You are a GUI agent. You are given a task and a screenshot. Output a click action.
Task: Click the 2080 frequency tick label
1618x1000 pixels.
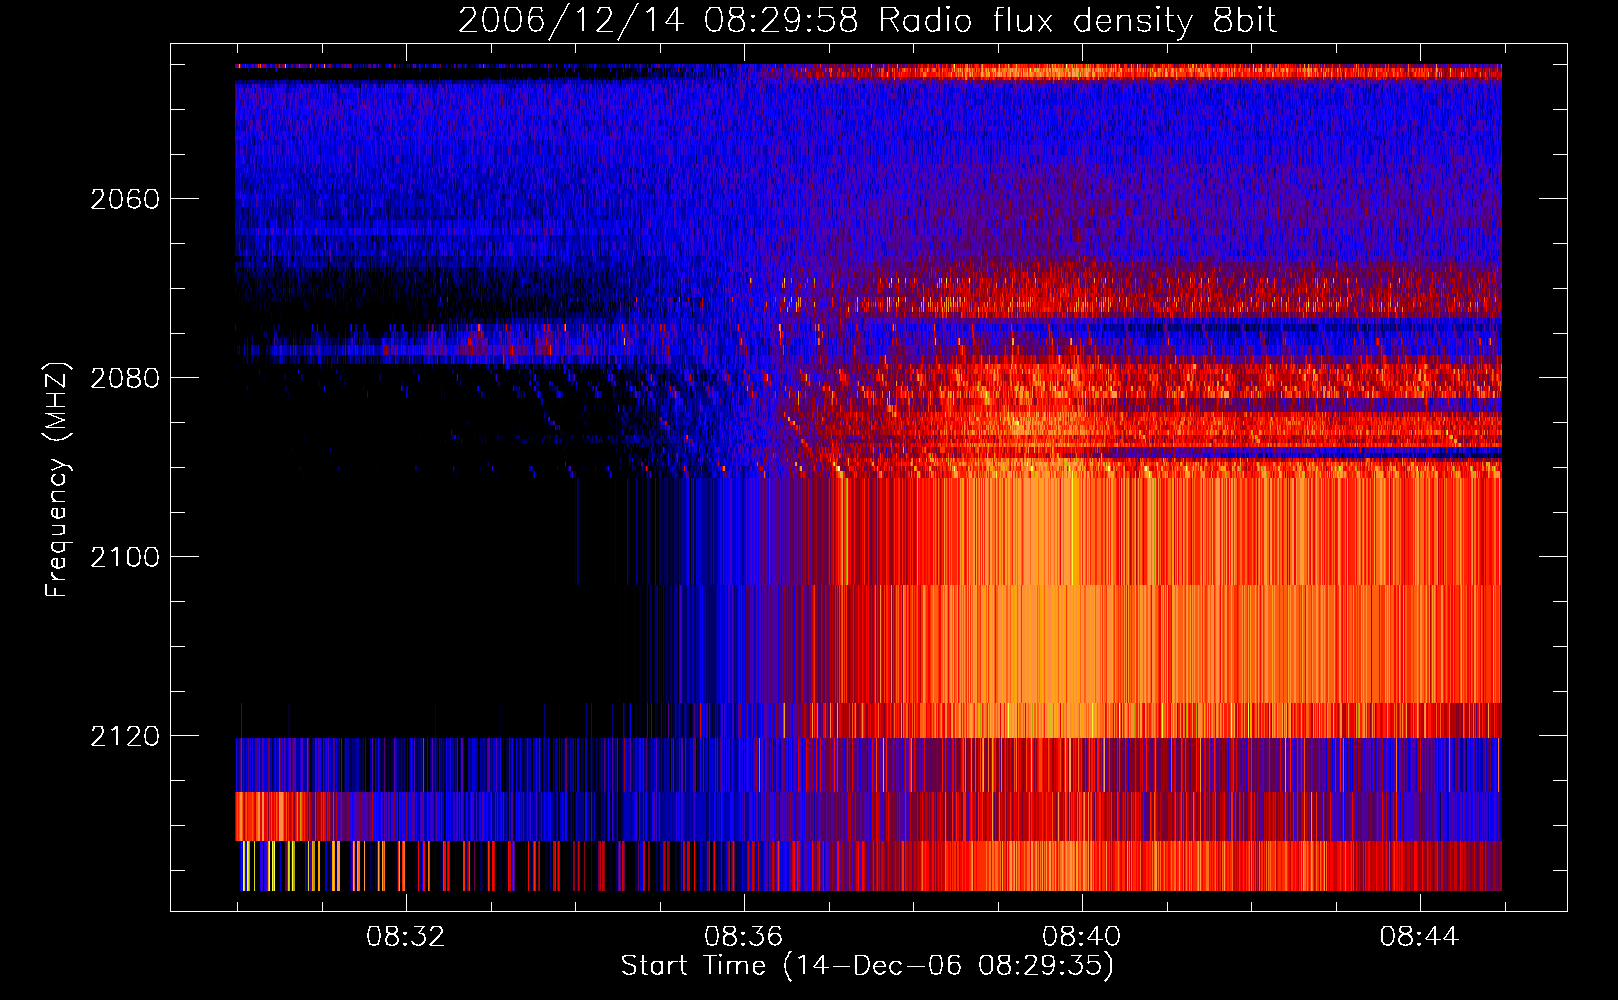(125, 378)
